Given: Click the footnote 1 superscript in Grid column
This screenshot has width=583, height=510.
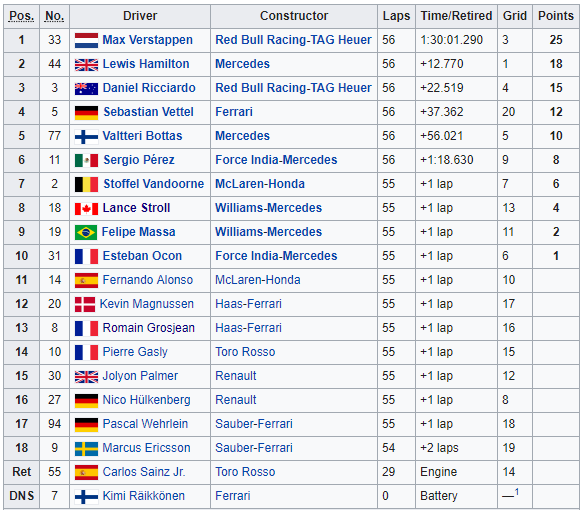Looking at the screenshot, I should (x=517, y=492).
